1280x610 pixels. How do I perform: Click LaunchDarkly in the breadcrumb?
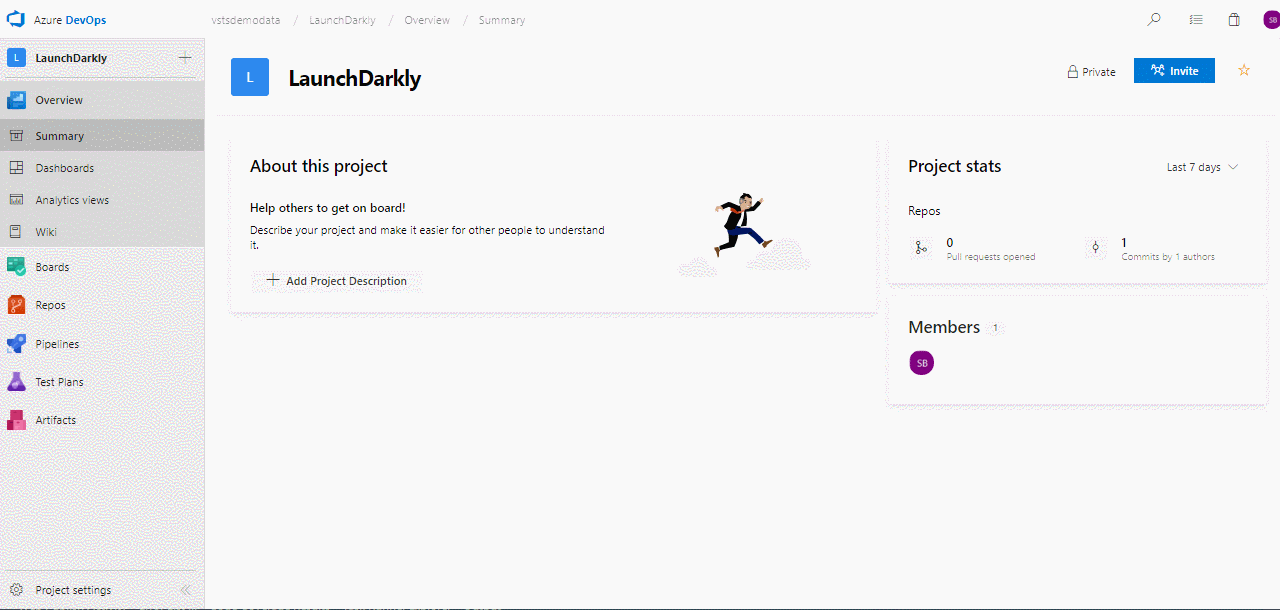coord(342,20)
